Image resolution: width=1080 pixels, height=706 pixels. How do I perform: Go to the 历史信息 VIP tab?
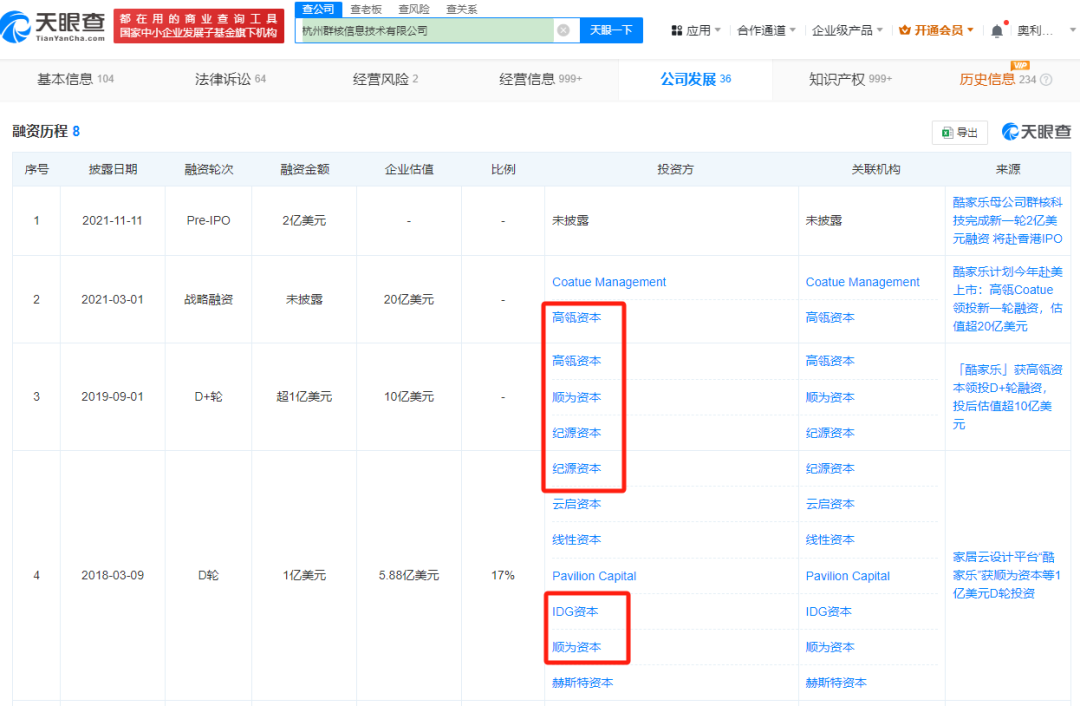(x=997, y=79)
